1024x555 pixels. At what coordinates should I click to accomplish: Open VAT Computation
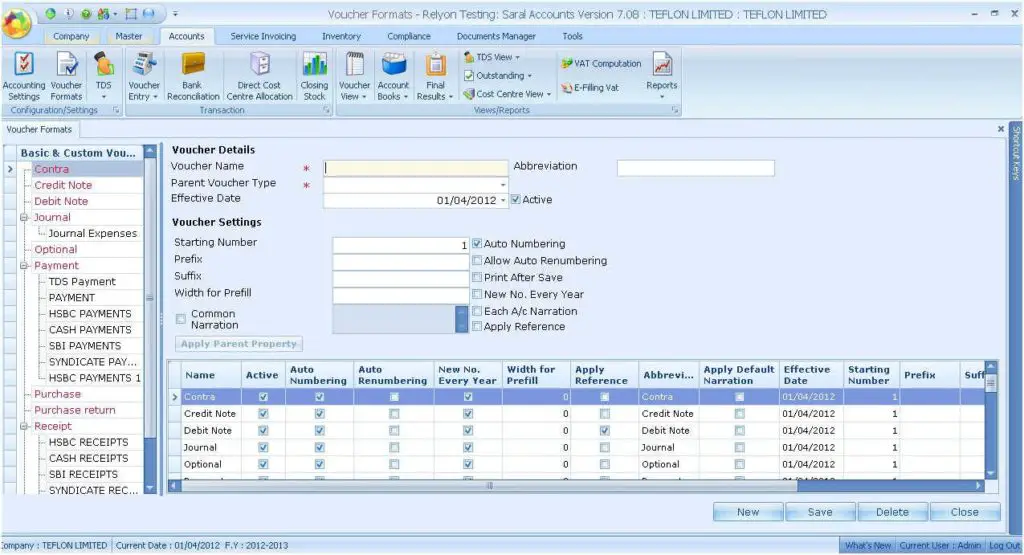point(601,64)
